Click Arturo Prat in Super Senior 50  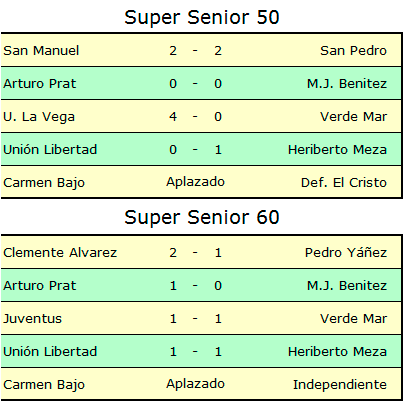click(x=40, y=84)
